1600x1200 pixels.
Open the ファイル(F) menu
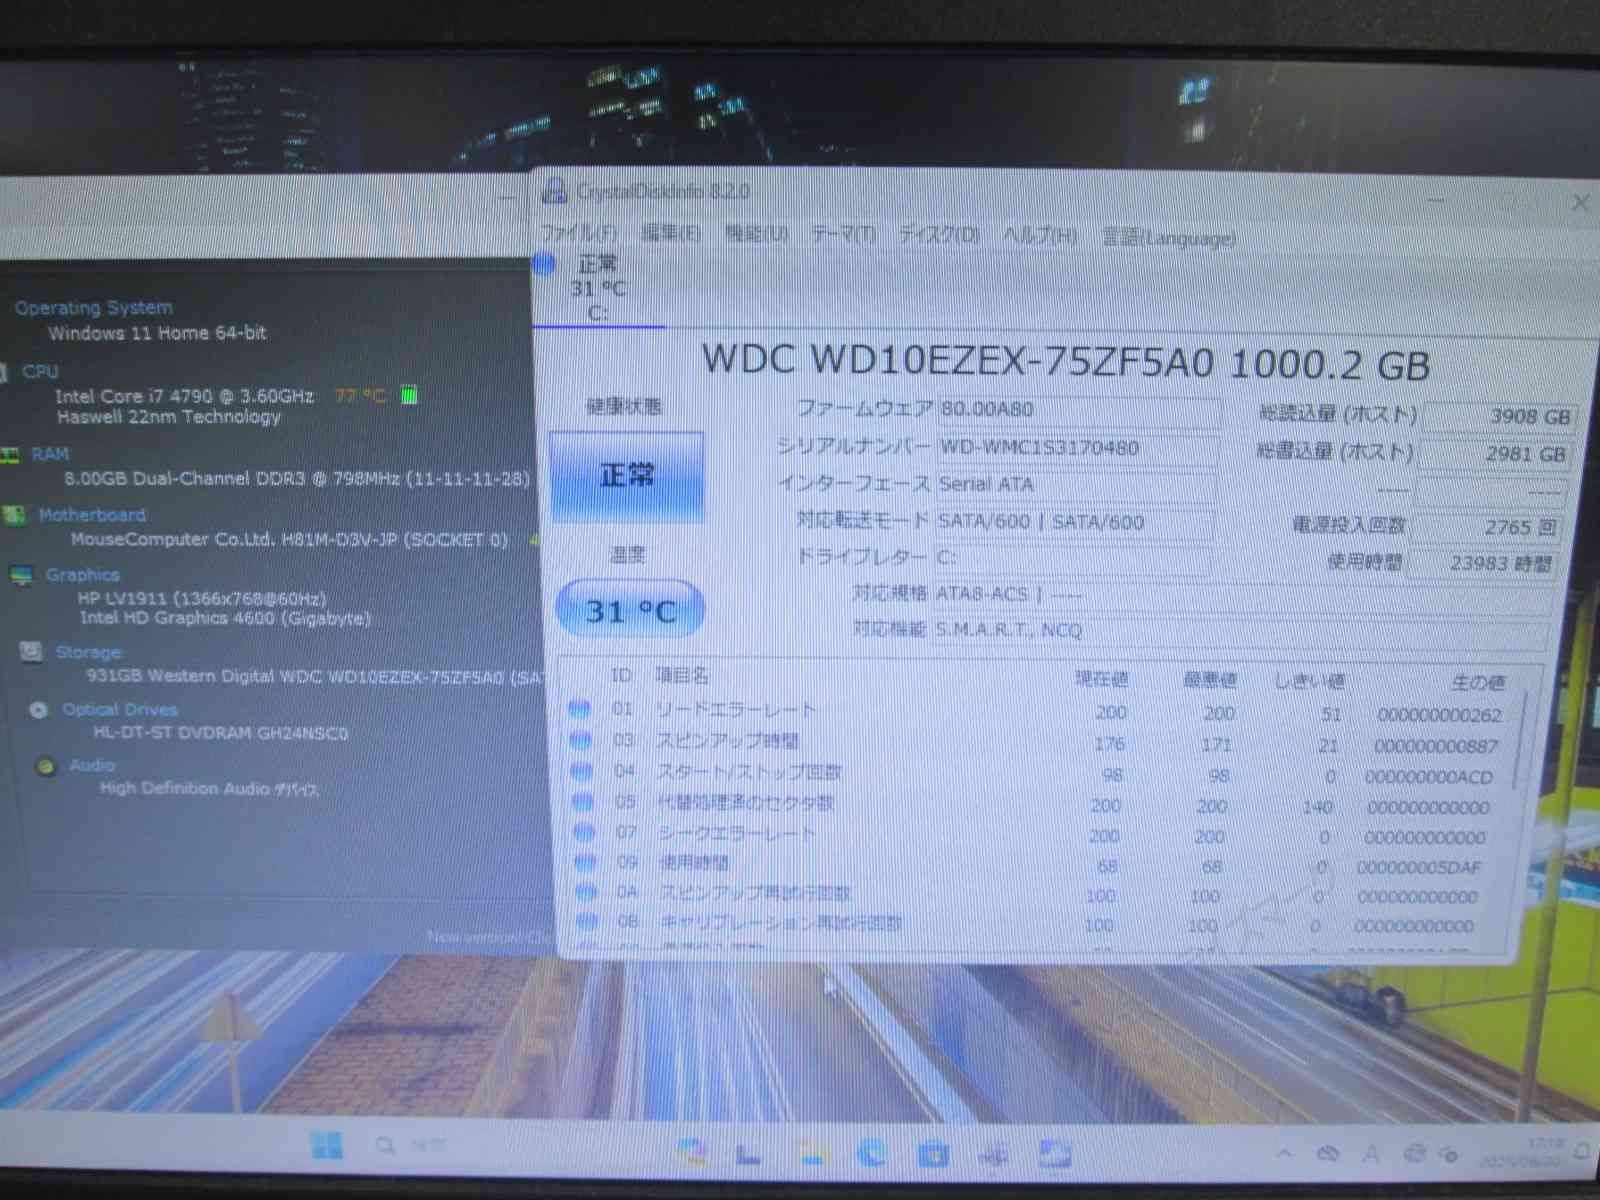point(579,232)
